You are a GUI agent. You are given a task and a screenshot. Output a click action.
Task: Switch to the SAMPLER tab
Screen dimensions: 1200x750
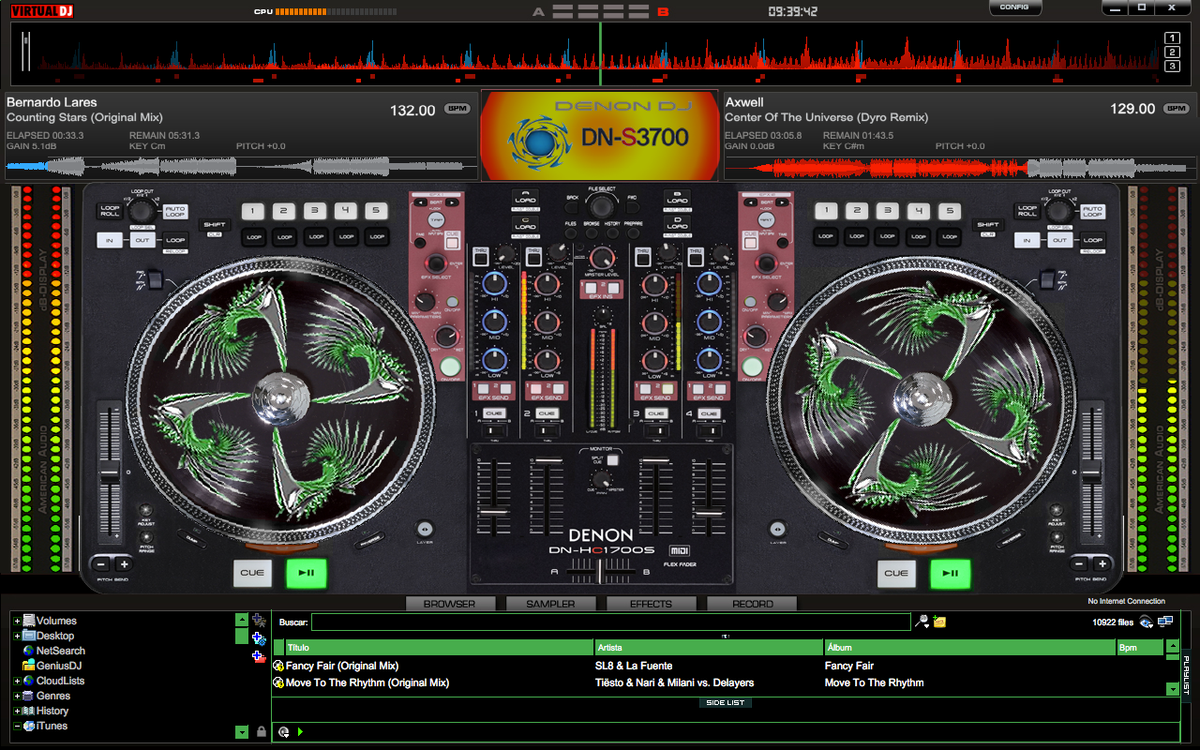pyautogui.click(x=551, y=604)
